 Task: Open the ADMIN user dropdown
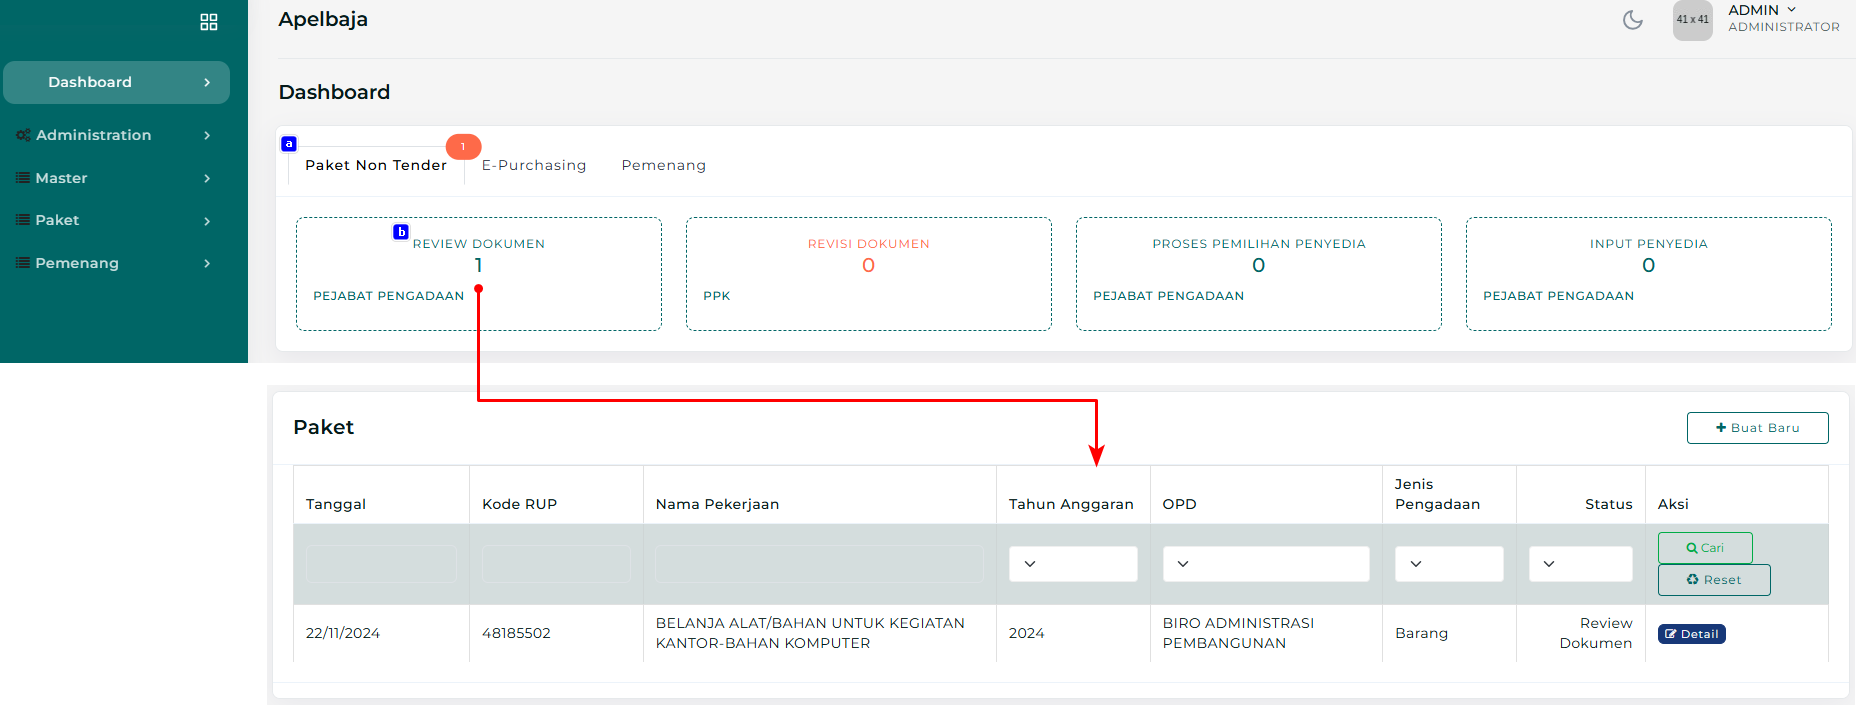coord(1762,10)
